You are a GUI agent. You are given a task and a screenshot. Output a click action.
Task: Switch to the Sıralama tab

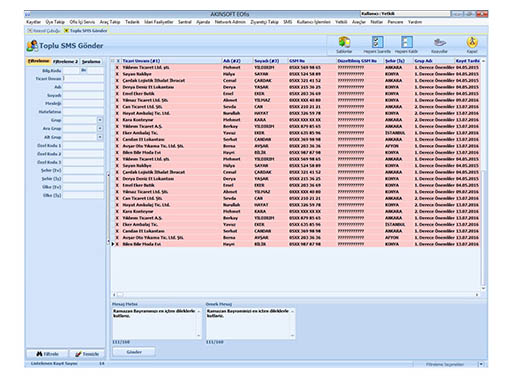tap(91, 62)
